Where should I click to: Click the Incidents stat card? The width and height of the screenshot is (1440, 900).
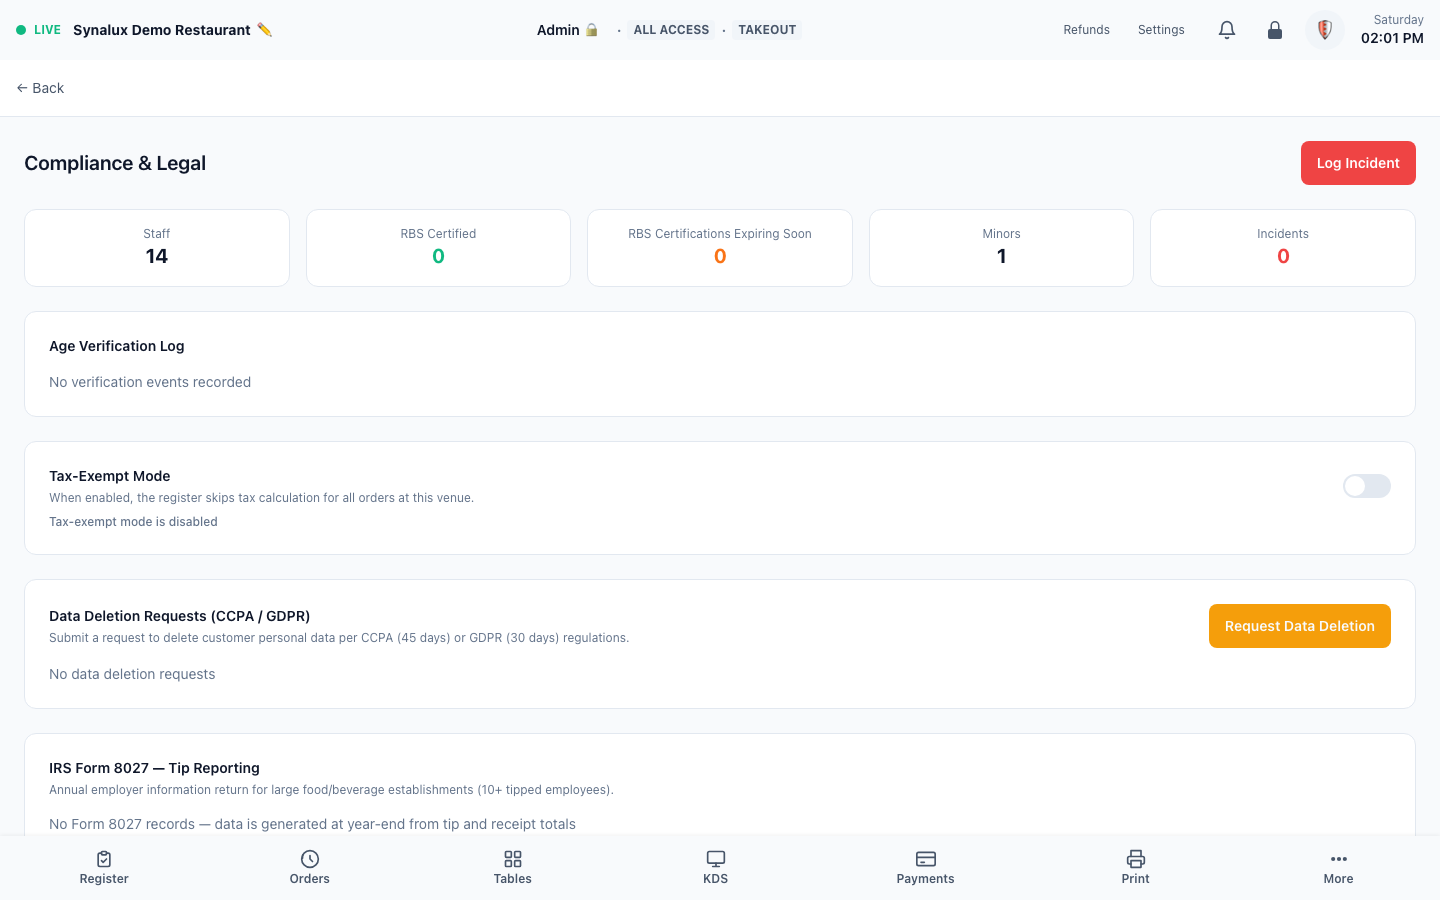tap(1283, 248)
